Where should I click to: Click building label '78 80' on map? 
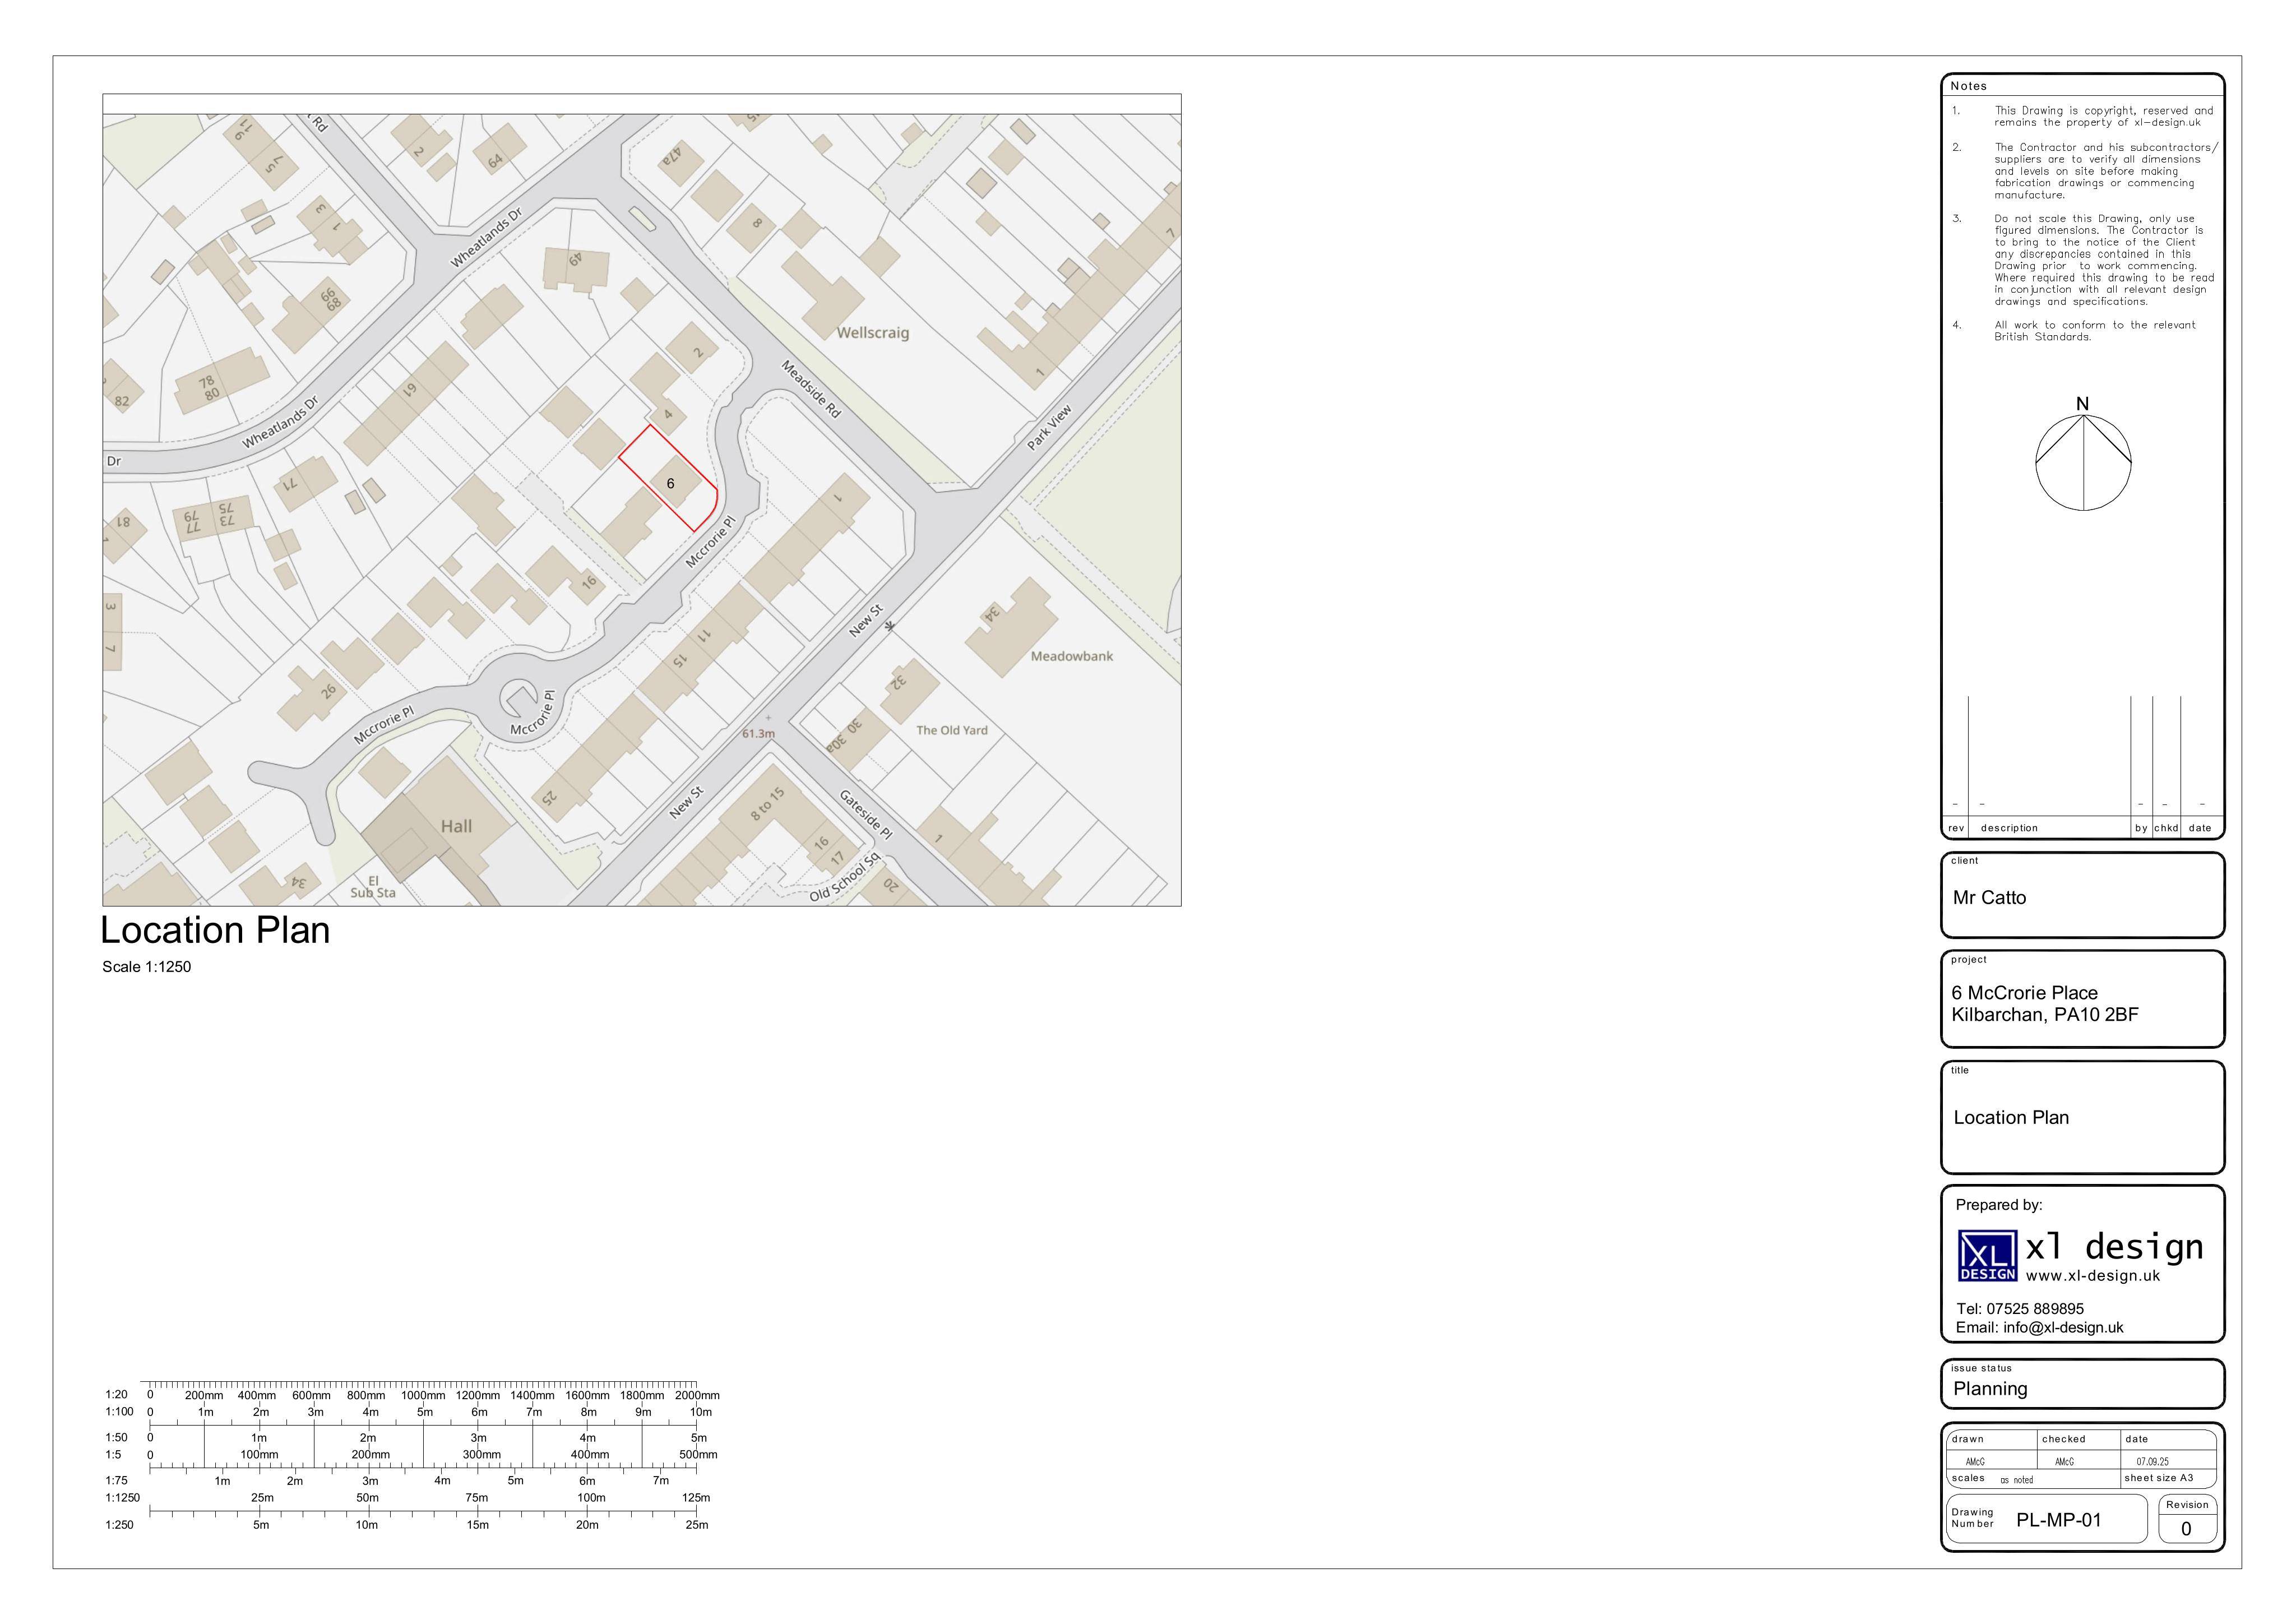[x=208, y=388]
